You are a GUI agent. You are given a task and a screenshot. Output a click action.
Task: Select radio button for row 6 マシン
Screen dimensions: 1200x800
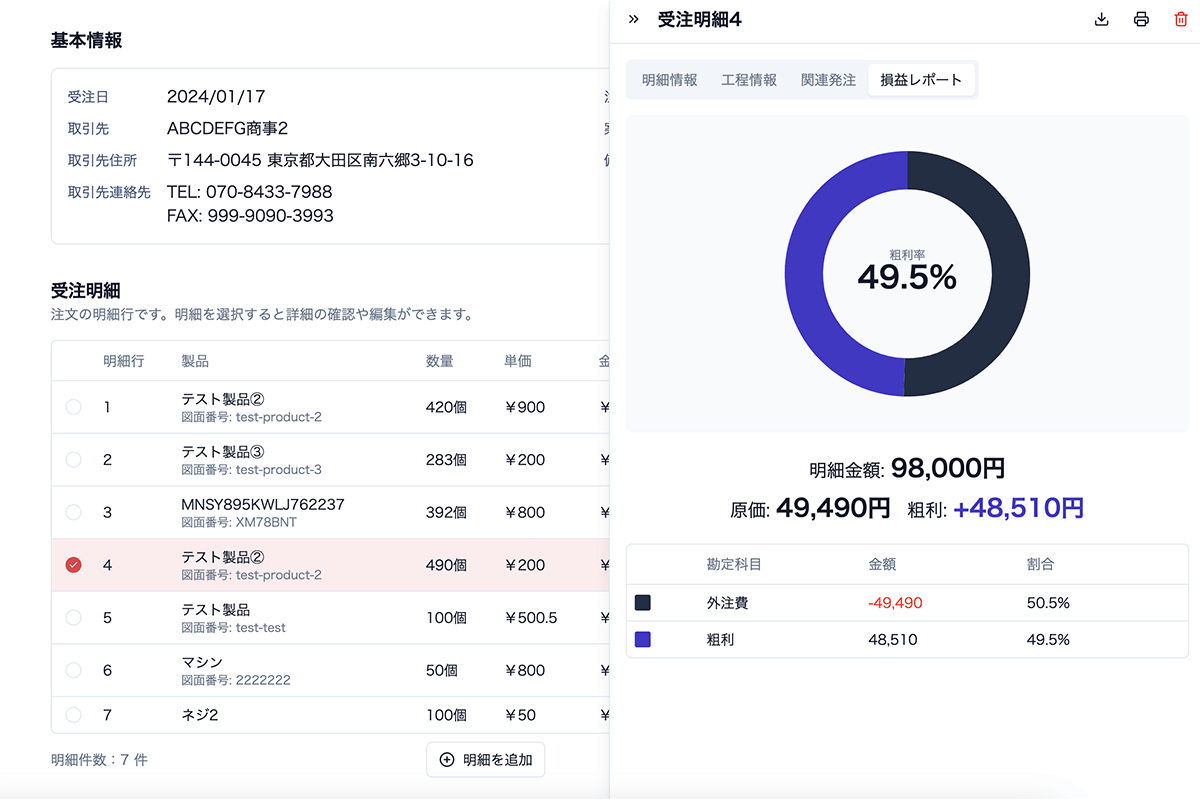[73, 670]
